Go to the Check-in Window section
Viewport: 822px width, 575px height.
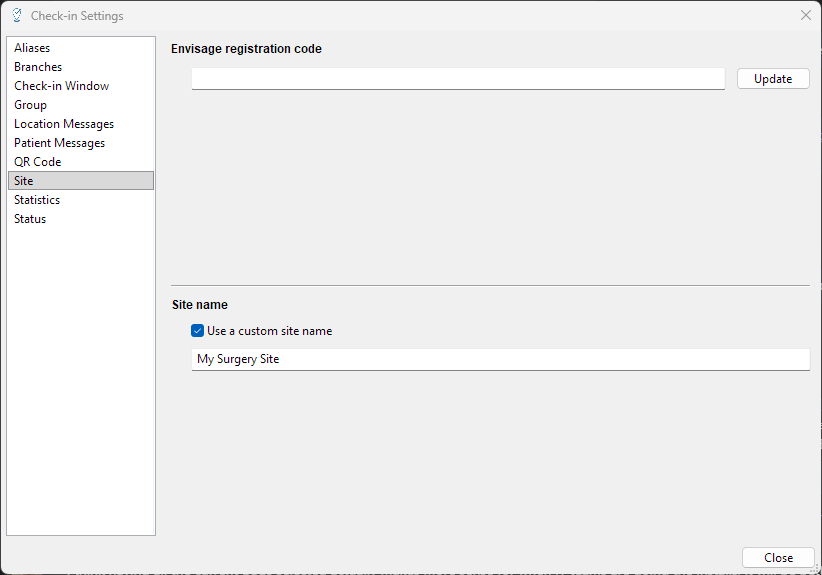click(61, 86)
